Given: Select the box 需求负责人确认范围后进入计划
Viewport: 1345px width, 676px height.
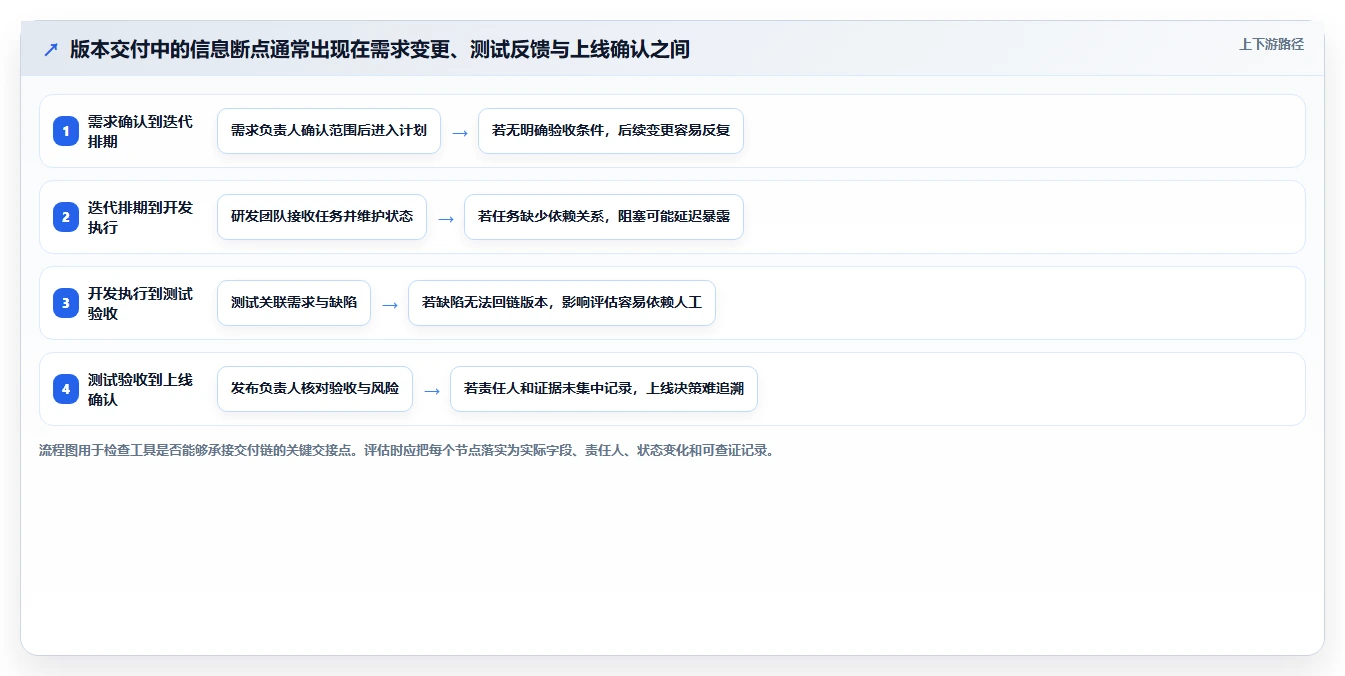Looking at the screenshot, I should (x=329, y=131).
